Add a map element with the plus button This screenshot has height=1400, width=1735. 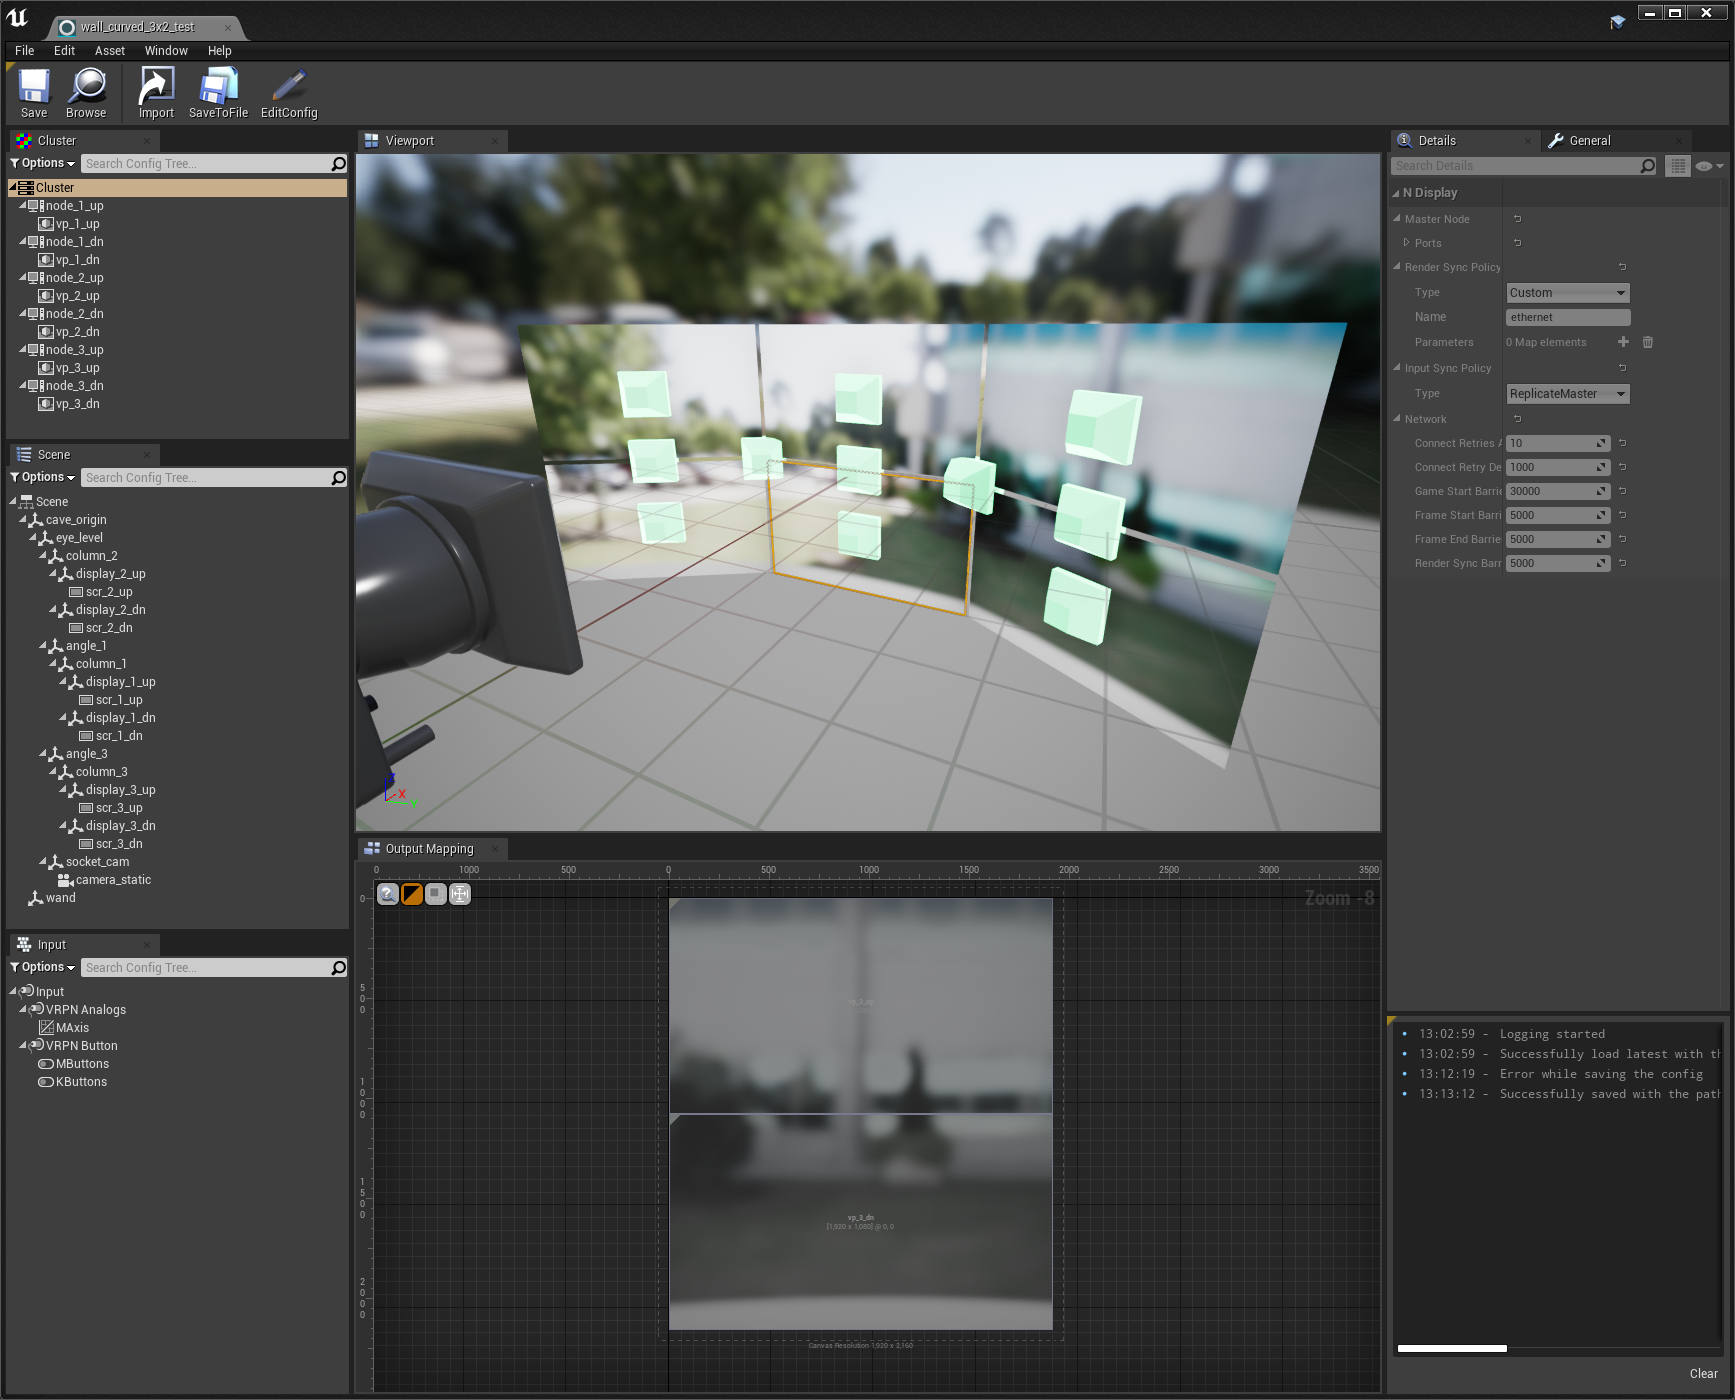[x=1623, y=342]
